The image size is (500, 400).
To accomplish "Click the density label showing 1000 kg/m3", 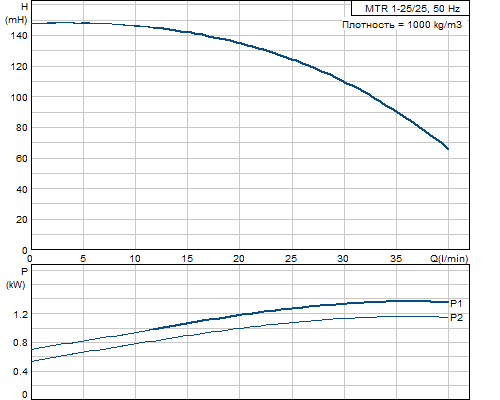I will pos(402,25).
